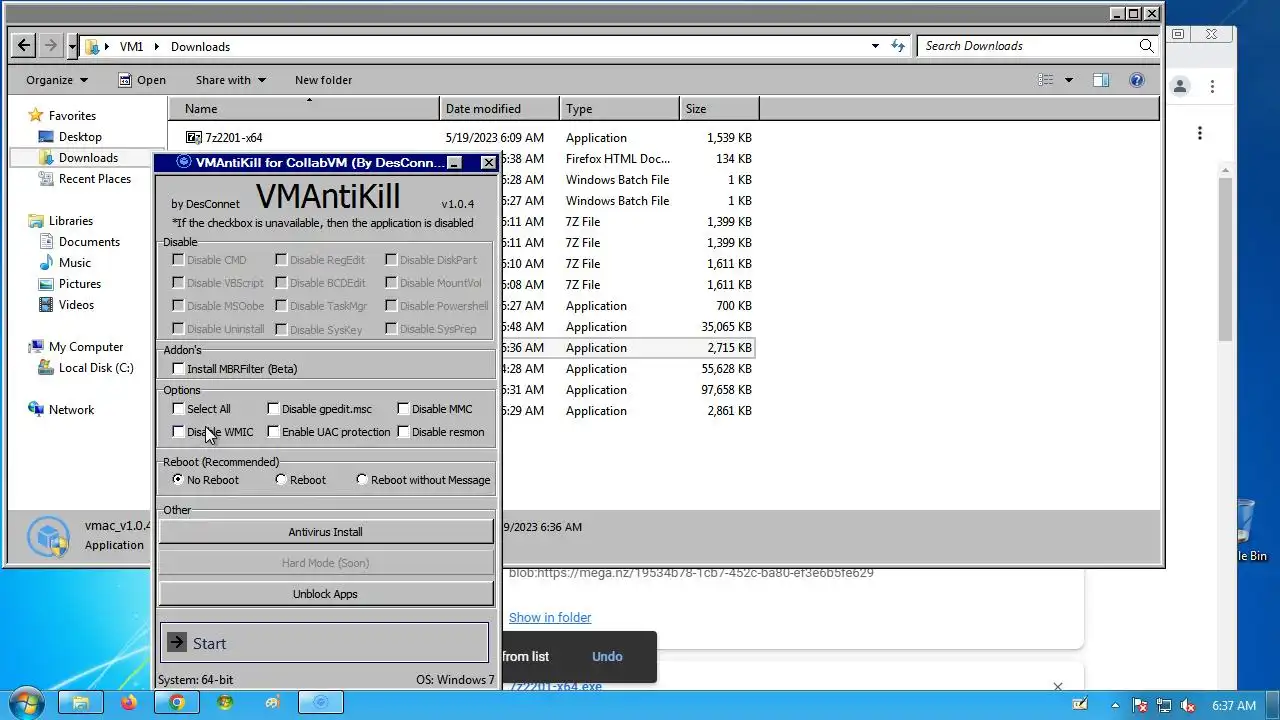Screen dimensions: 1280x720
Task: Choose Reboot without Message radio option
Action: coord(362,480)
